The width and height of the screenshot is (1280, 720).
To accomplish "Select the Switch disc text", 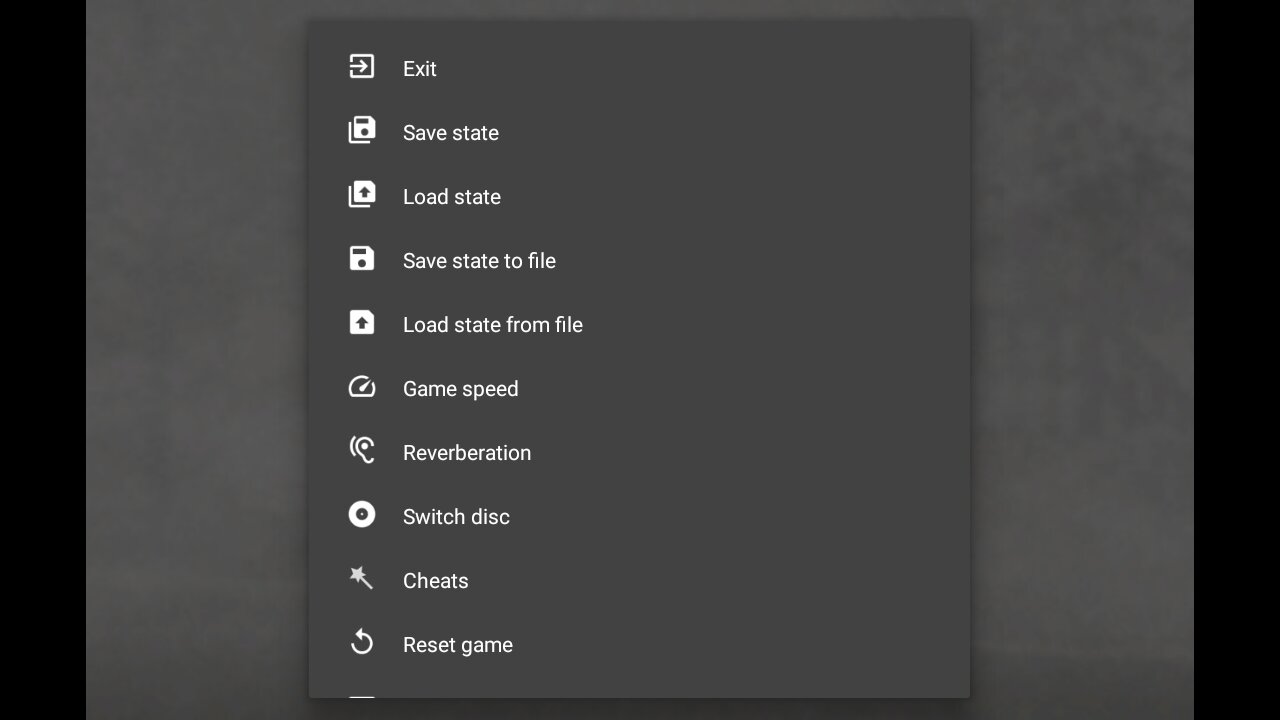I will [x=456, y=517].
